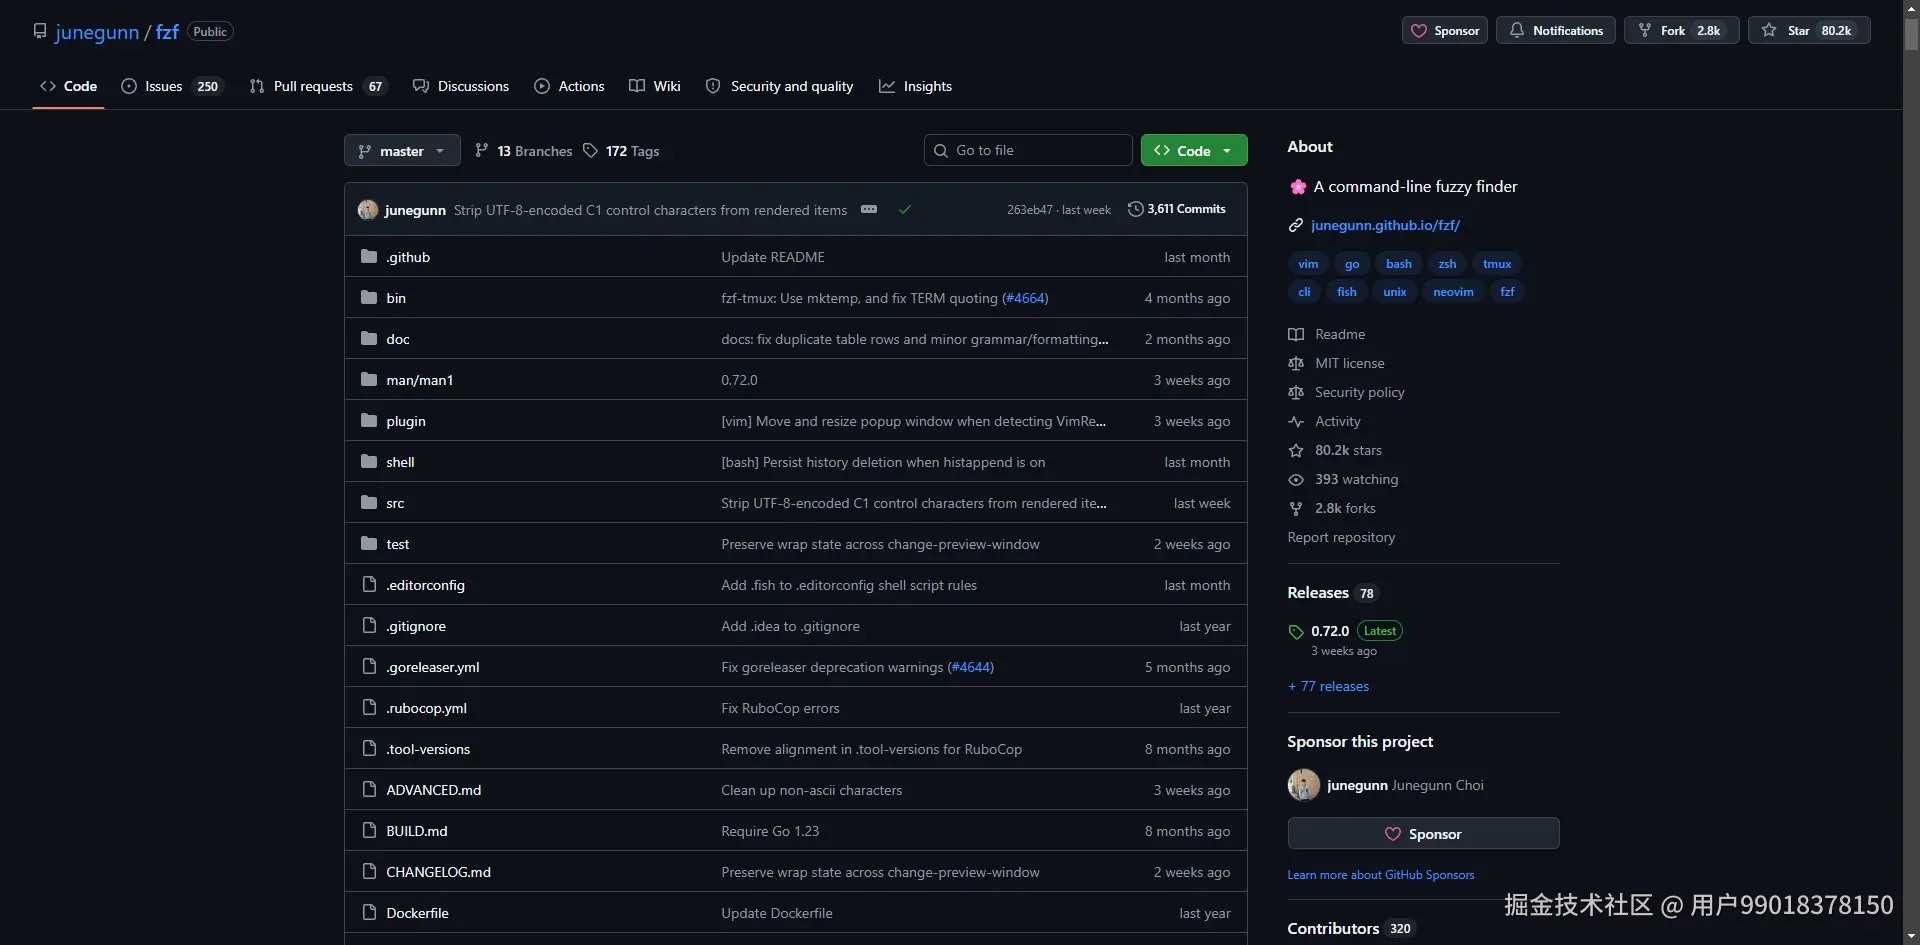Open the master branch dropdown

point(402,150)
